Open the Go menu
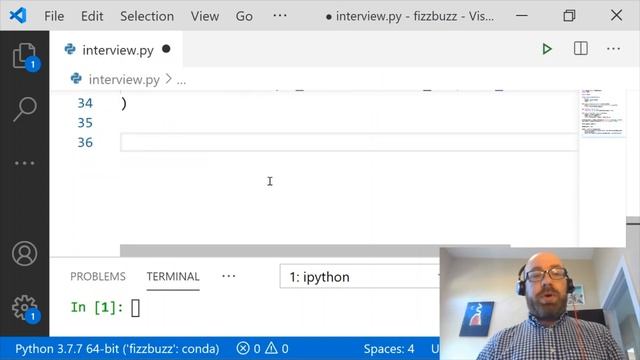This screenshot has width=640, height=360. click(244, 16)
